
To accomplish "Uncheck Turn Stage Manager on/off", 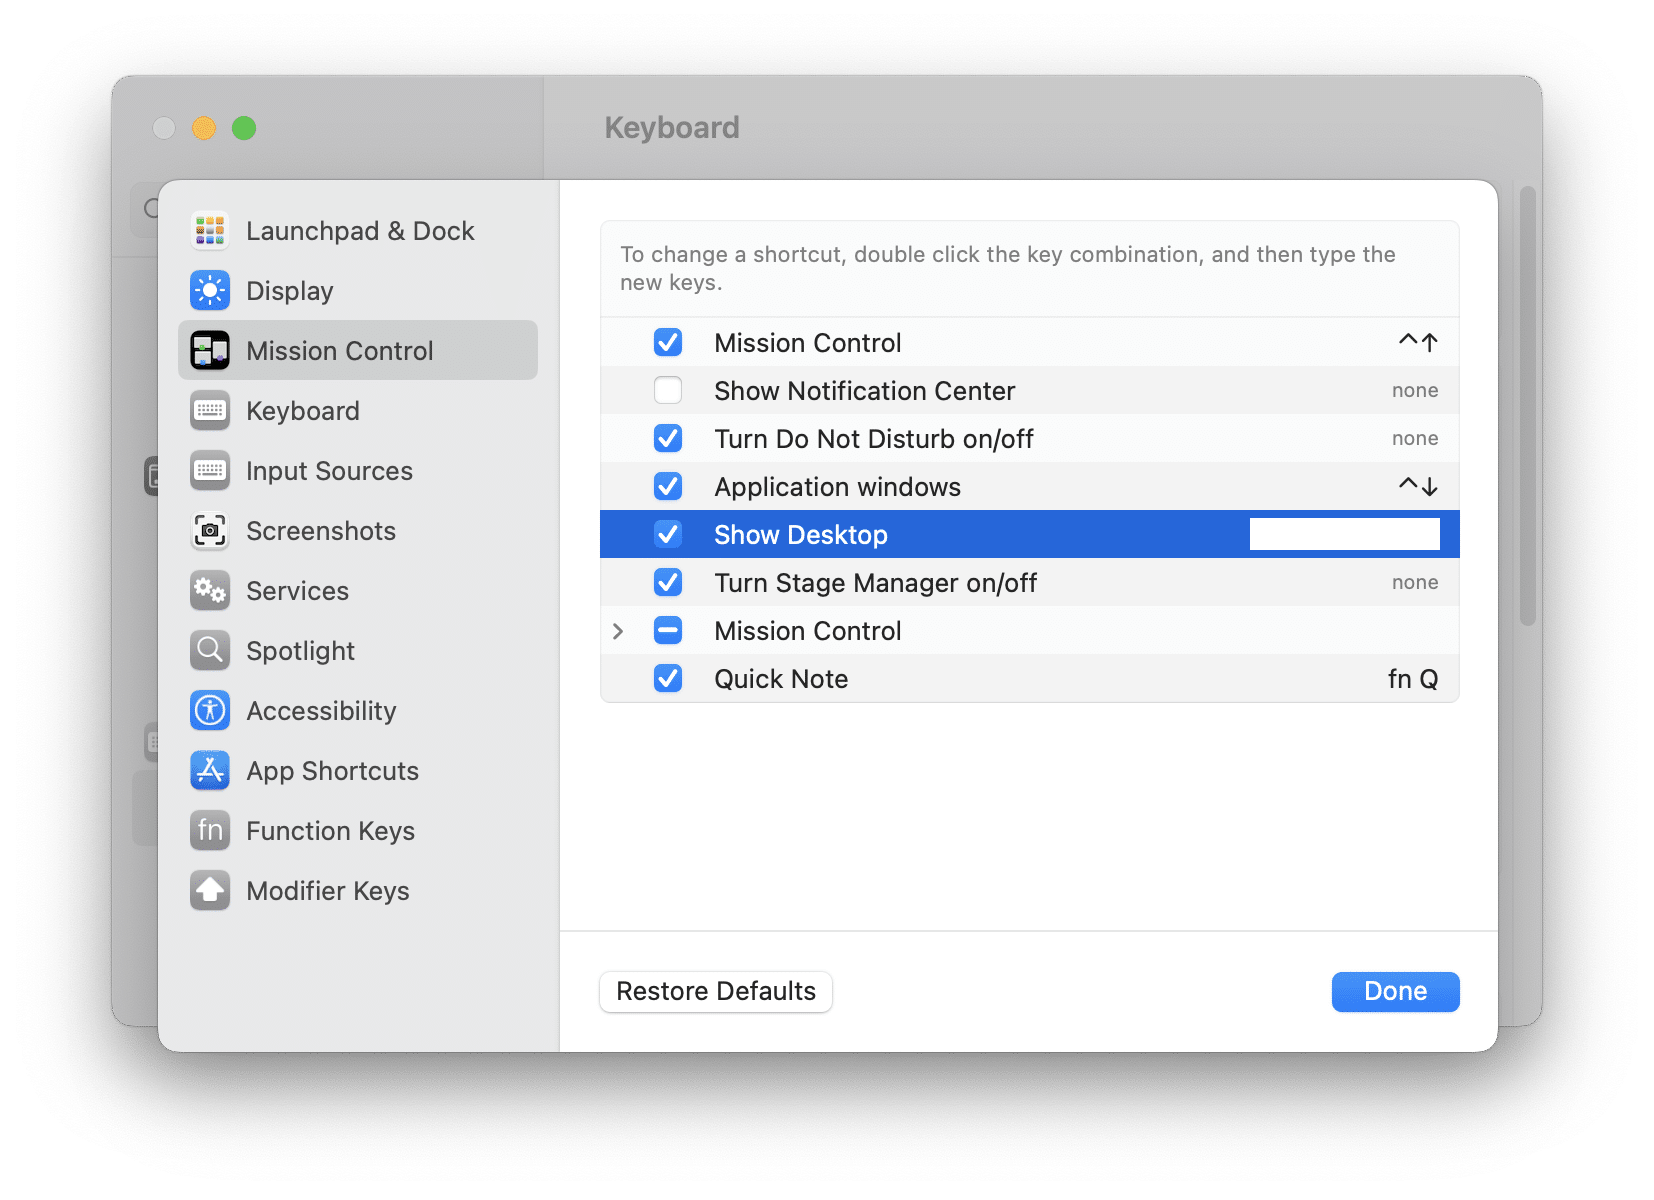I will (x=667, y=582).
